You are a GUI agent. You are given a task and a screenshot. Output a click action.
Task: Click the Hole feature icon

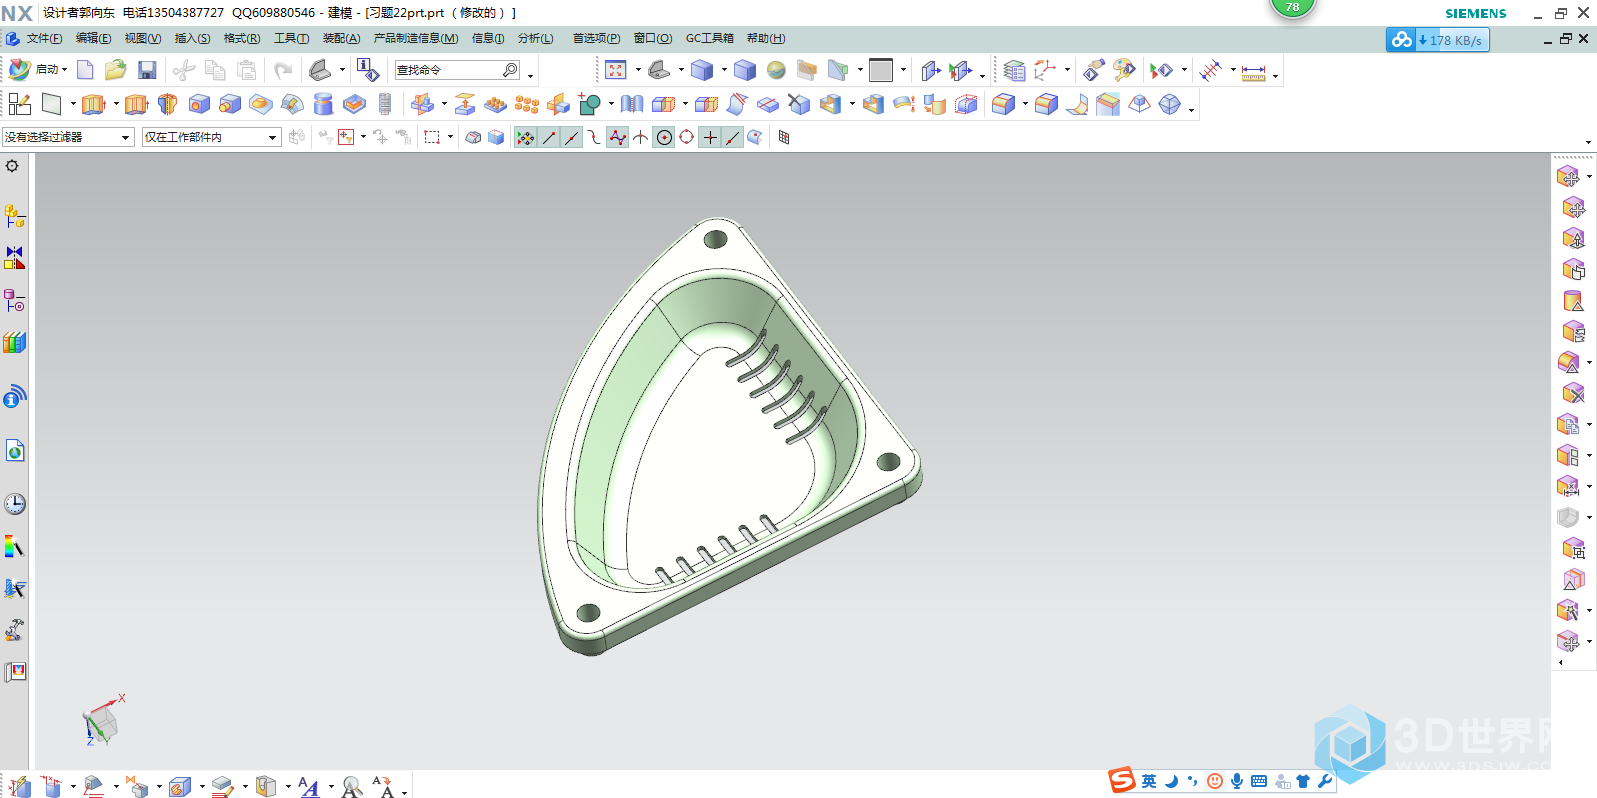199,104
